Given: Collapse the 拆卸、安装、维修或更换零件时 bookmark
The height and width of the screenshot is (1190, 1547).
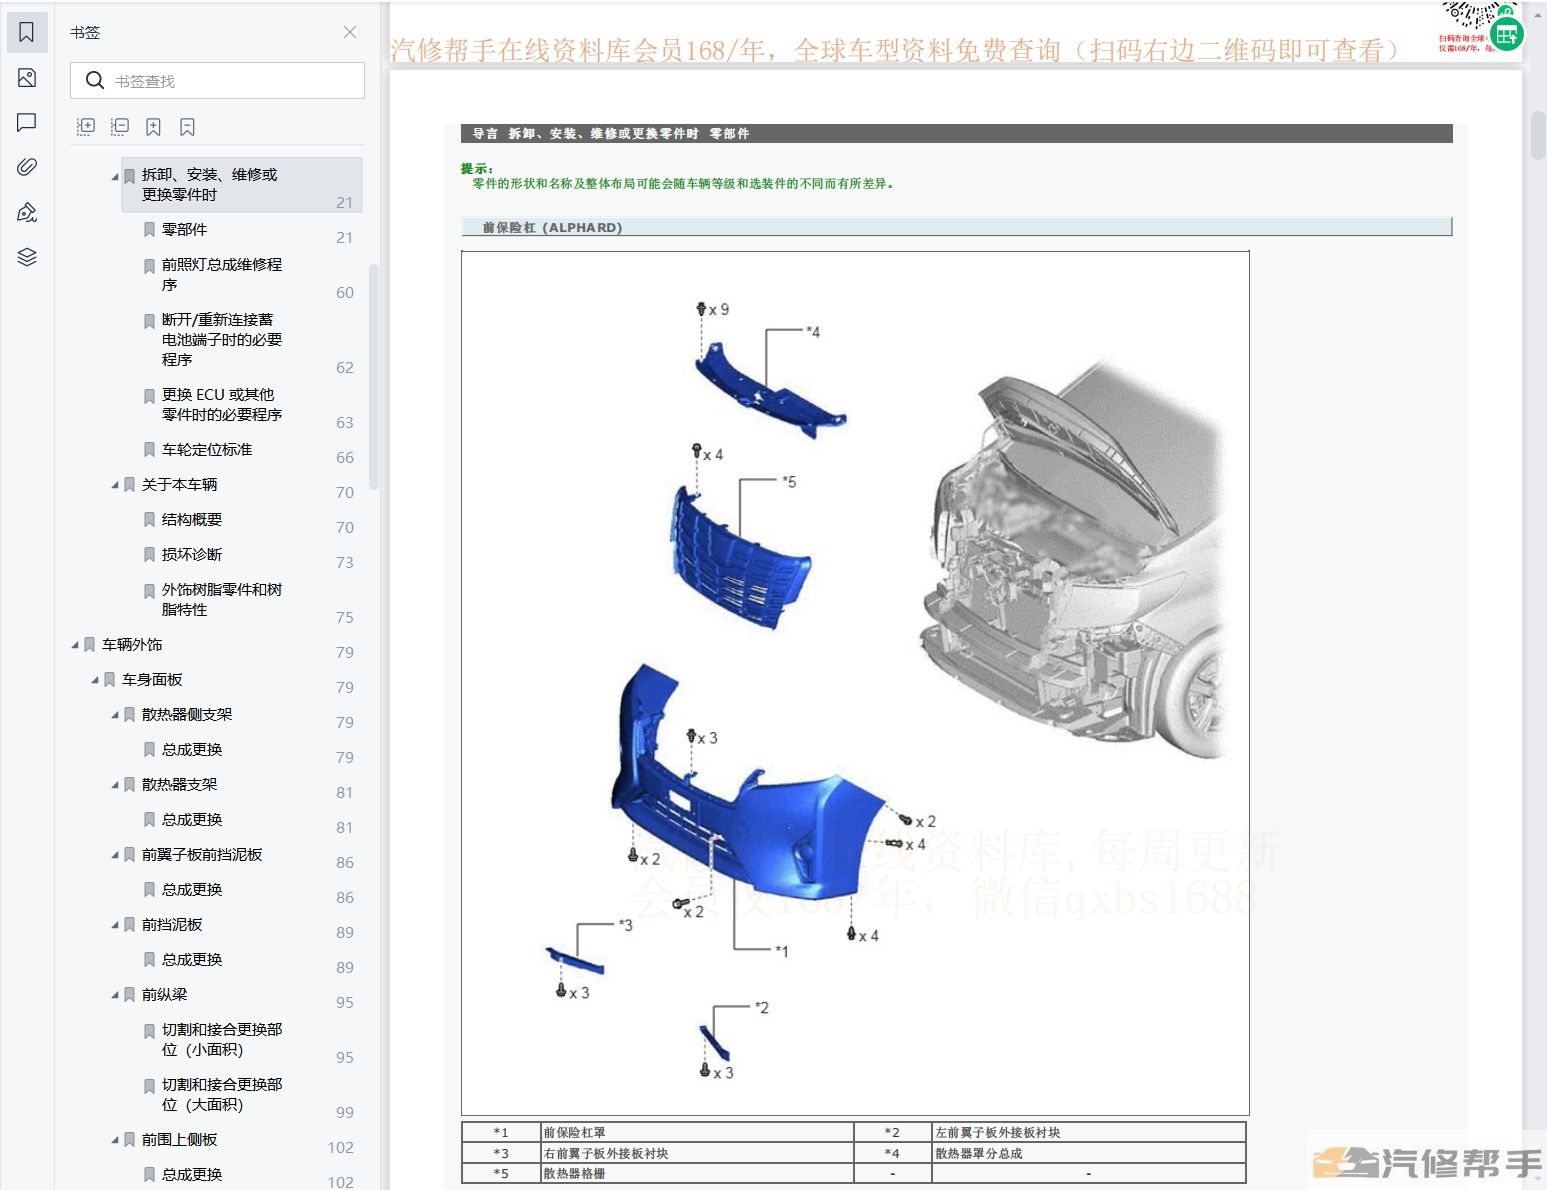Looking at the screenshot, I should 115,177.
